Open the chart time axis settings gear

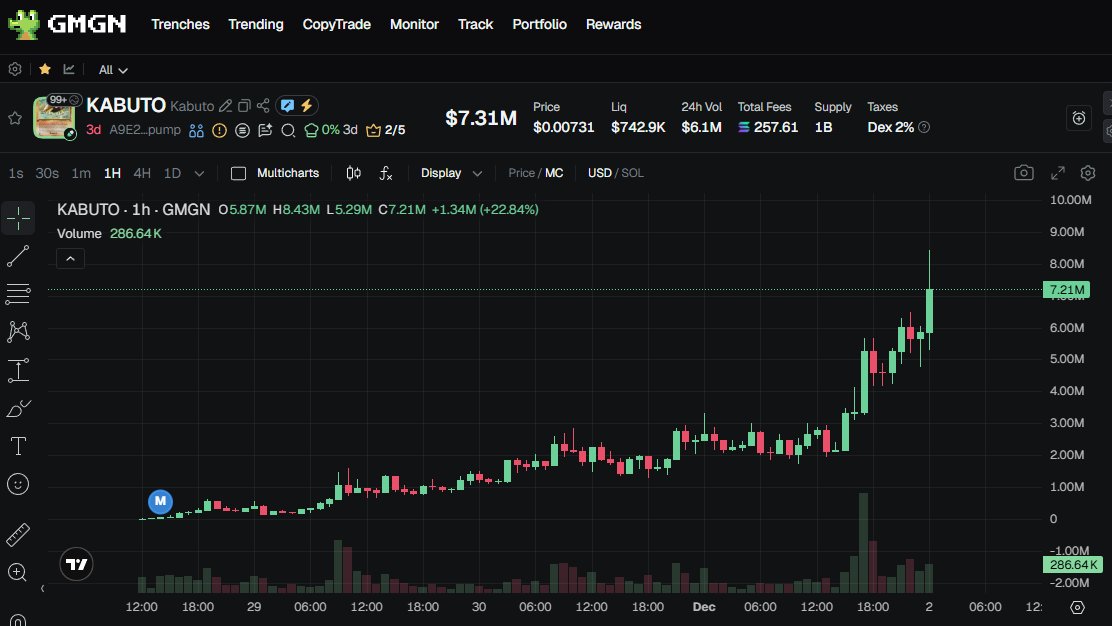[1077, 608]
